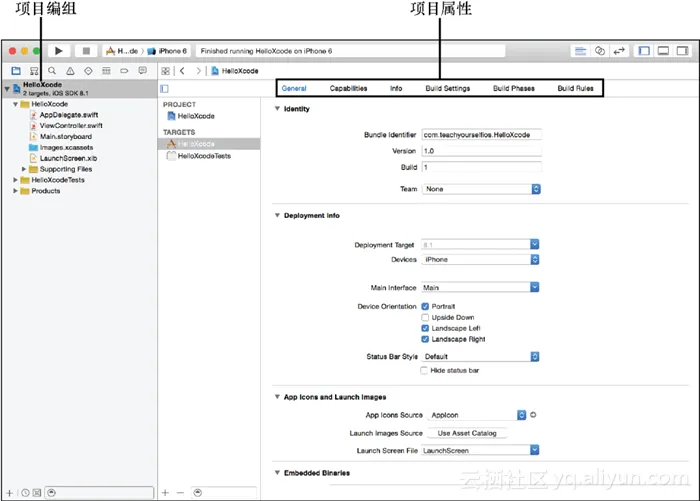The width and height of the screenshot is (700, 501).
Task: Enable the Upside Down orientation
Action: [425, 317]
